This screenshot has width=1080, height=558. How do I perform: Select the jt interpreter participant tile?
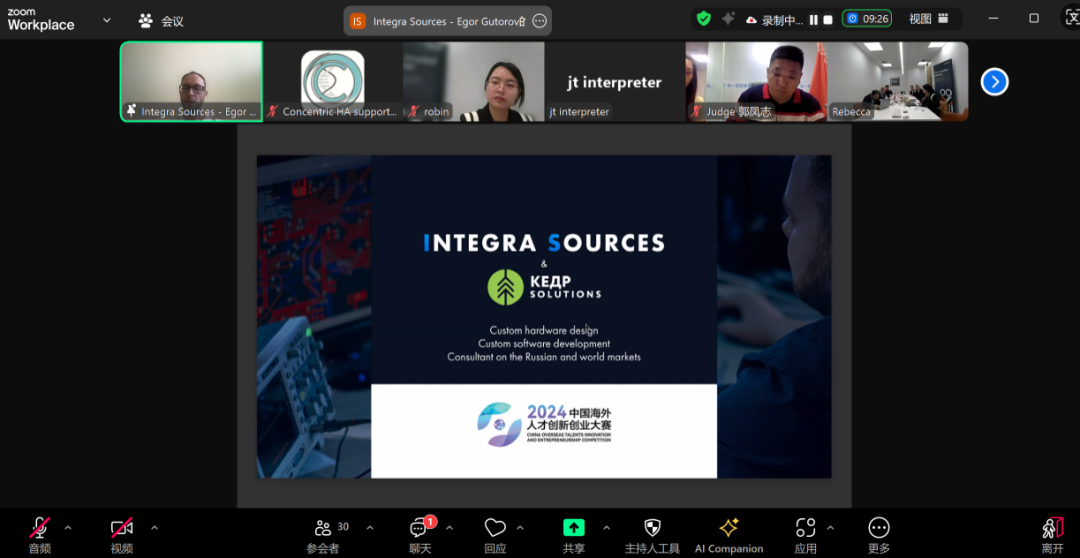tap(614, 81)
